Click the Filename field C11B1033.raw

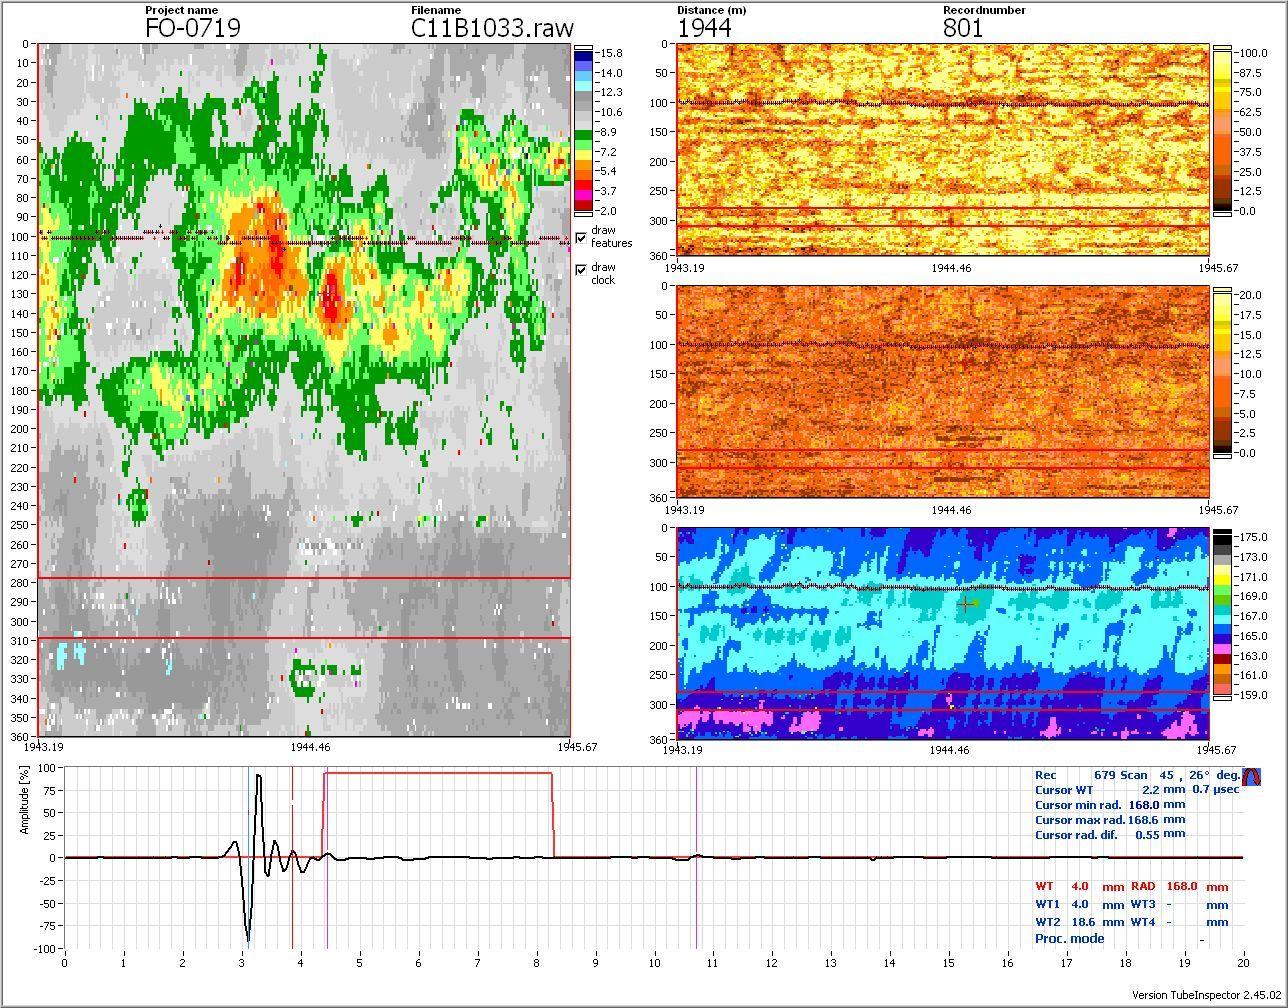[x=492, y=28]
